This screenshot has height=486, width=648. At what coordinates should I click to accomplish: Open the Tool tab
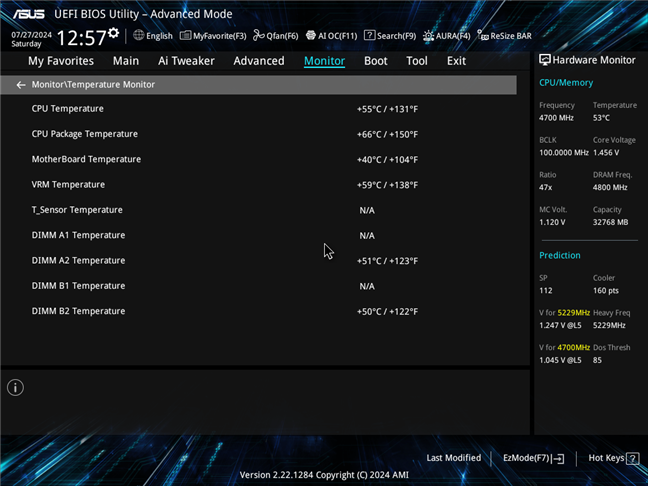tap(417, 61)
